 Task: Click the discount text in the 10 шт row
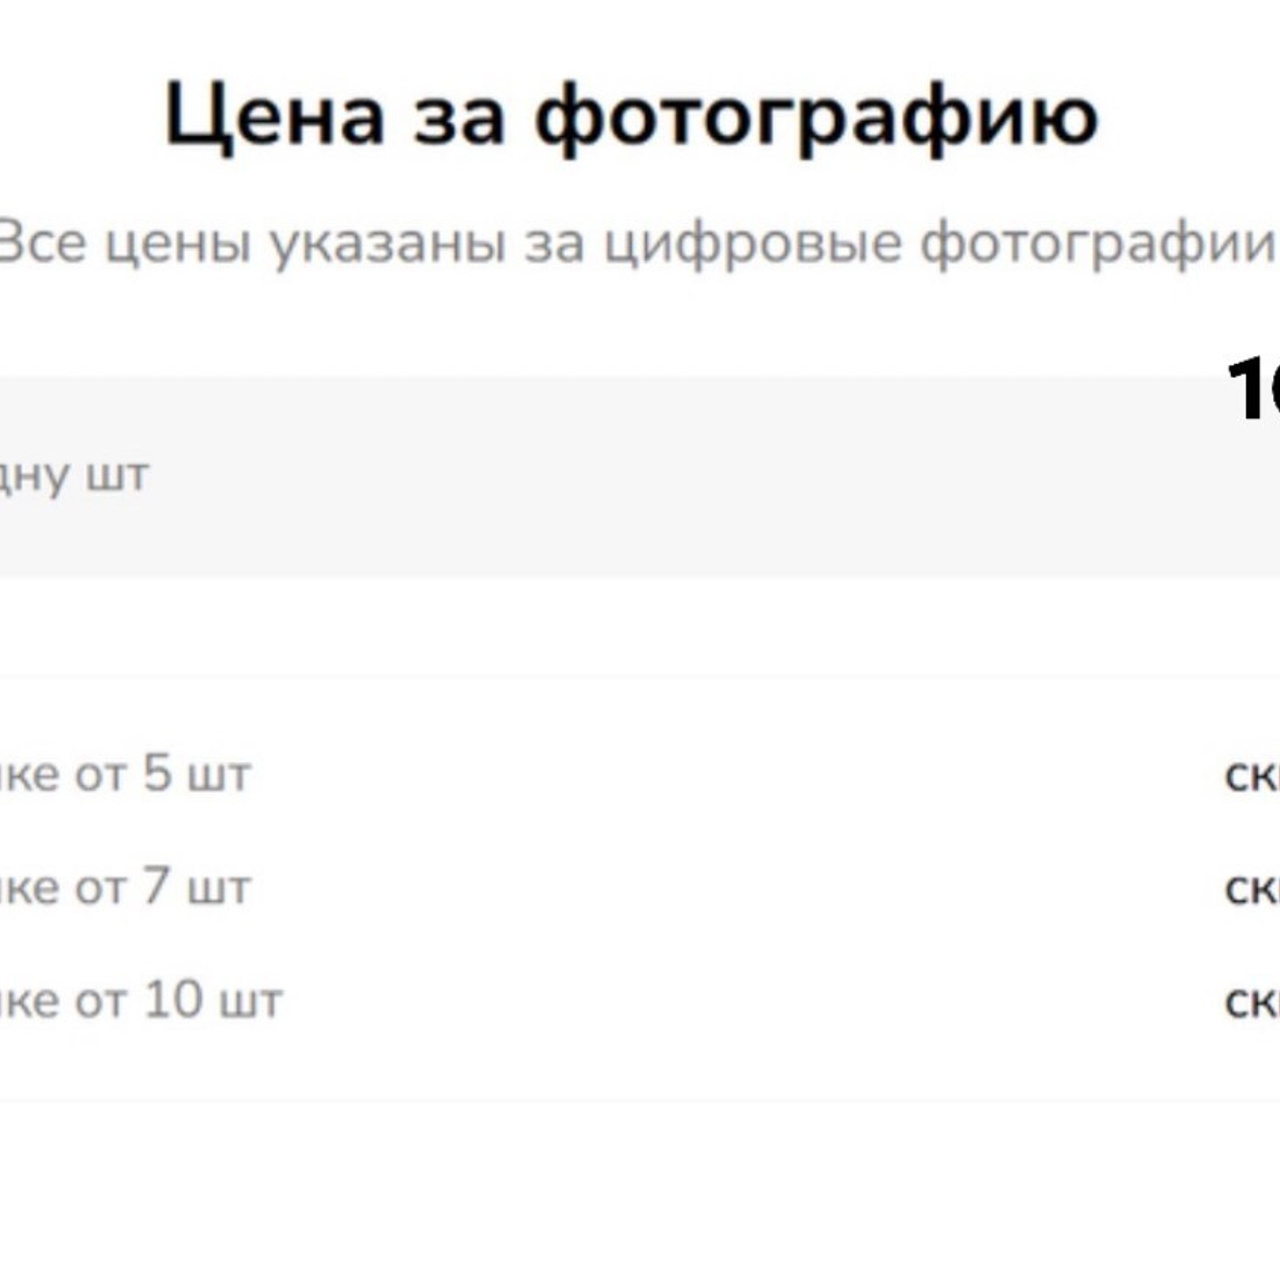click(x=1252, y=1001)
